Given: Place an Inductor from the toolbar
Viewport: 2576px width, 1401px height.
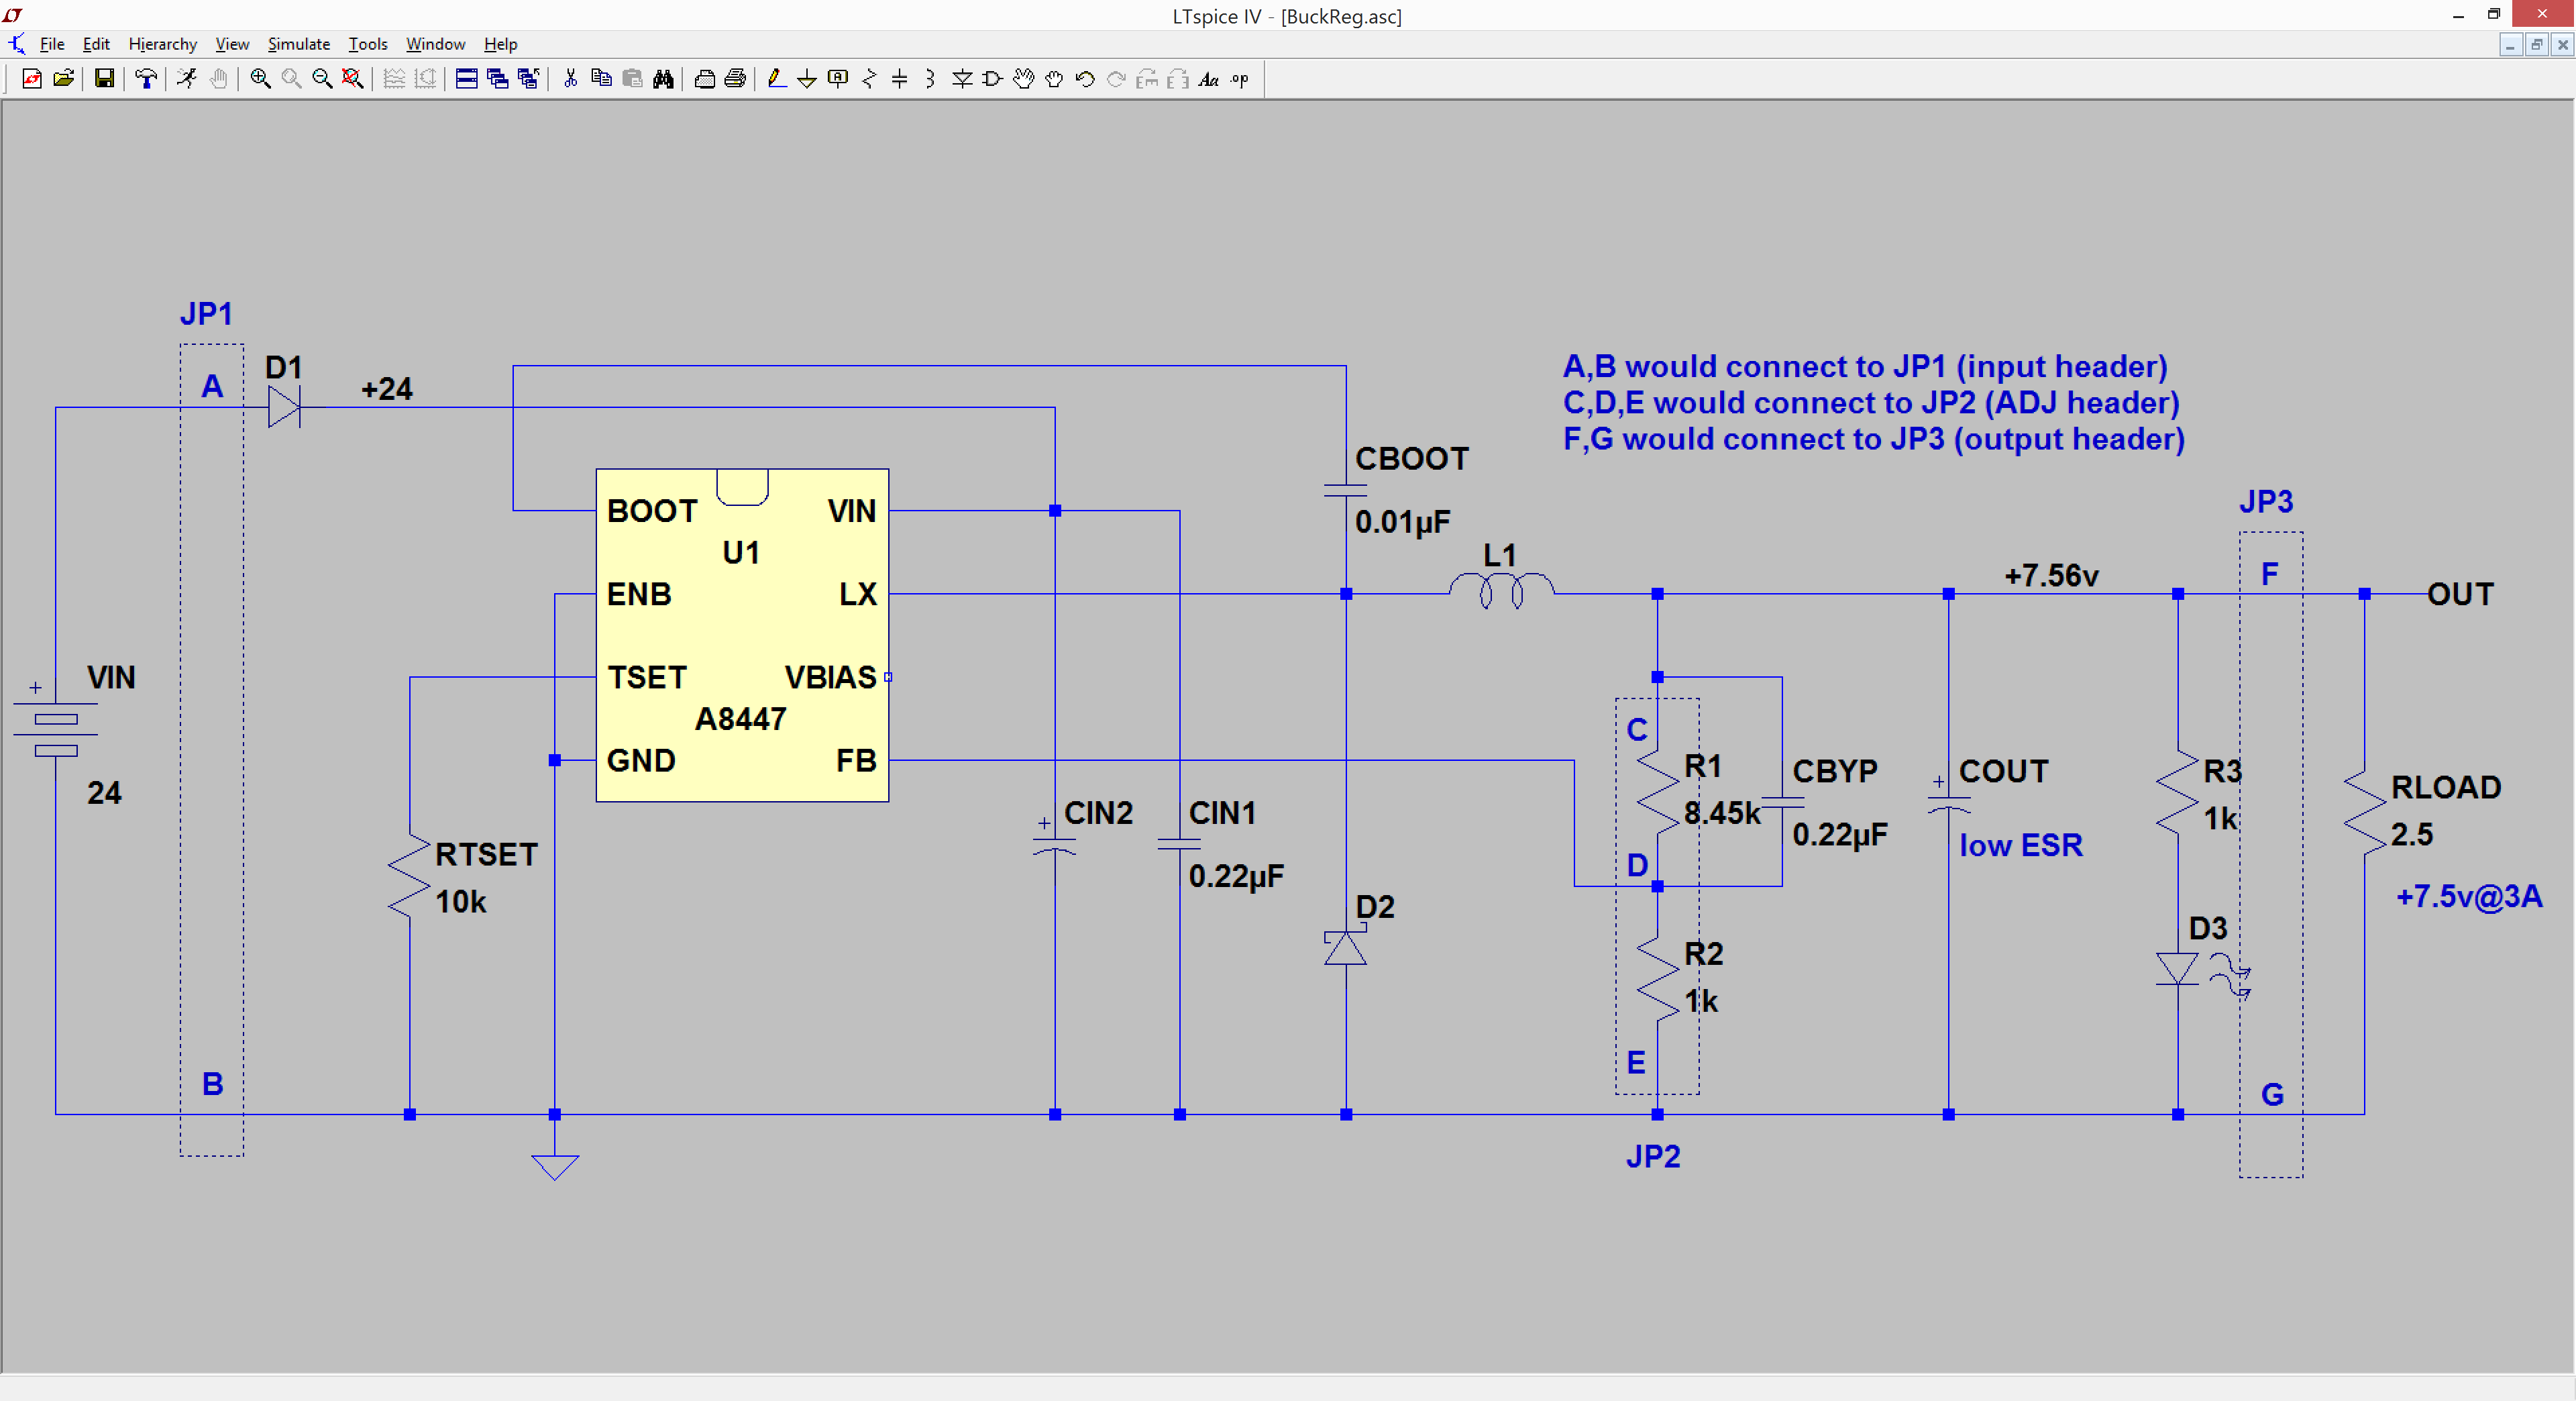Looking at the screenshot, I should [x=930, y=79].
